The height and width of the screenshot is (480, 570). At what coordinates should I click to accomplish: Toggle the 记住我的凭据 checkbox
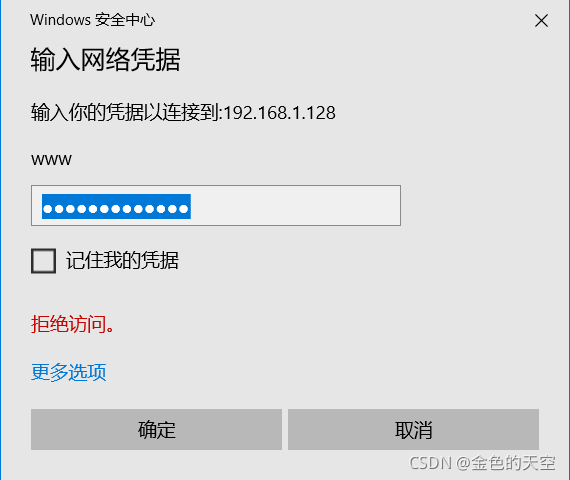tap(44, 261)
